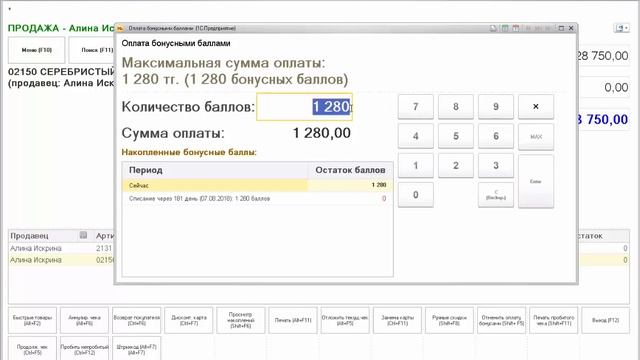Click the C (Backspace) keypad key
Viewport: 640px width, 360px height.
click(496, 195)
